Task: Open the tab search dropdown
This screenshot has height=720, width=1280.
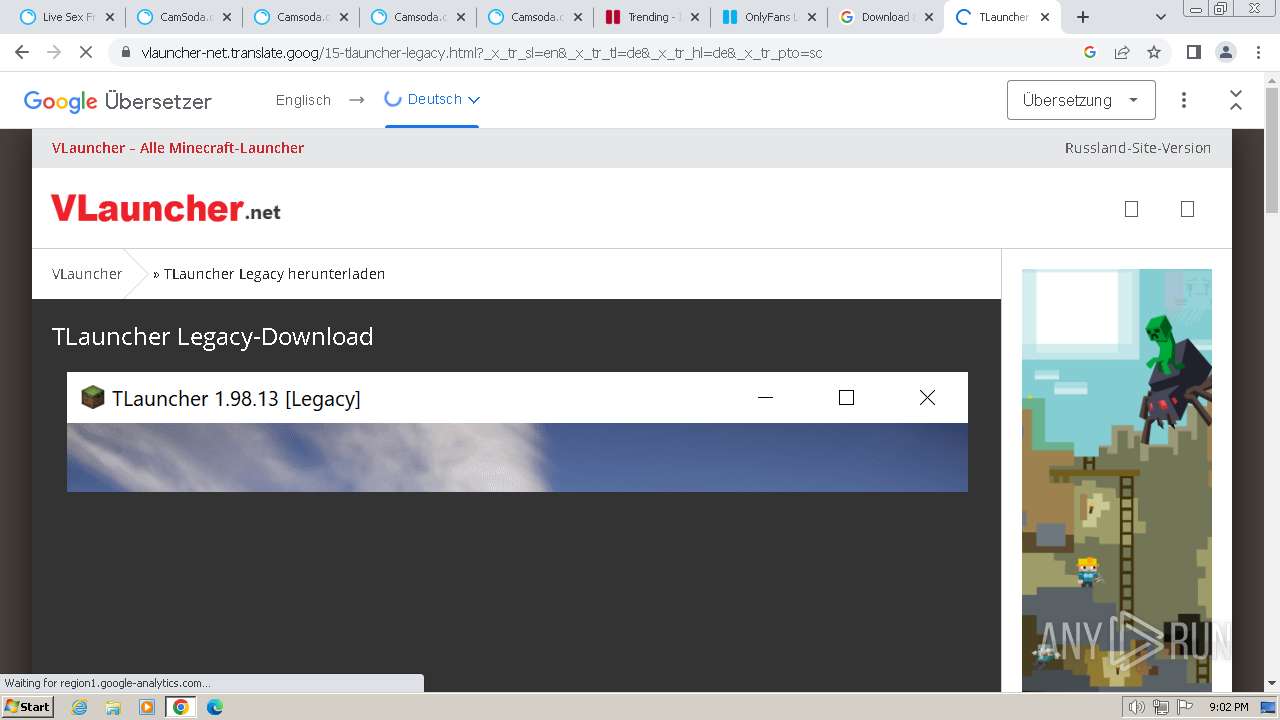Action: click(x=1161, y=17)
